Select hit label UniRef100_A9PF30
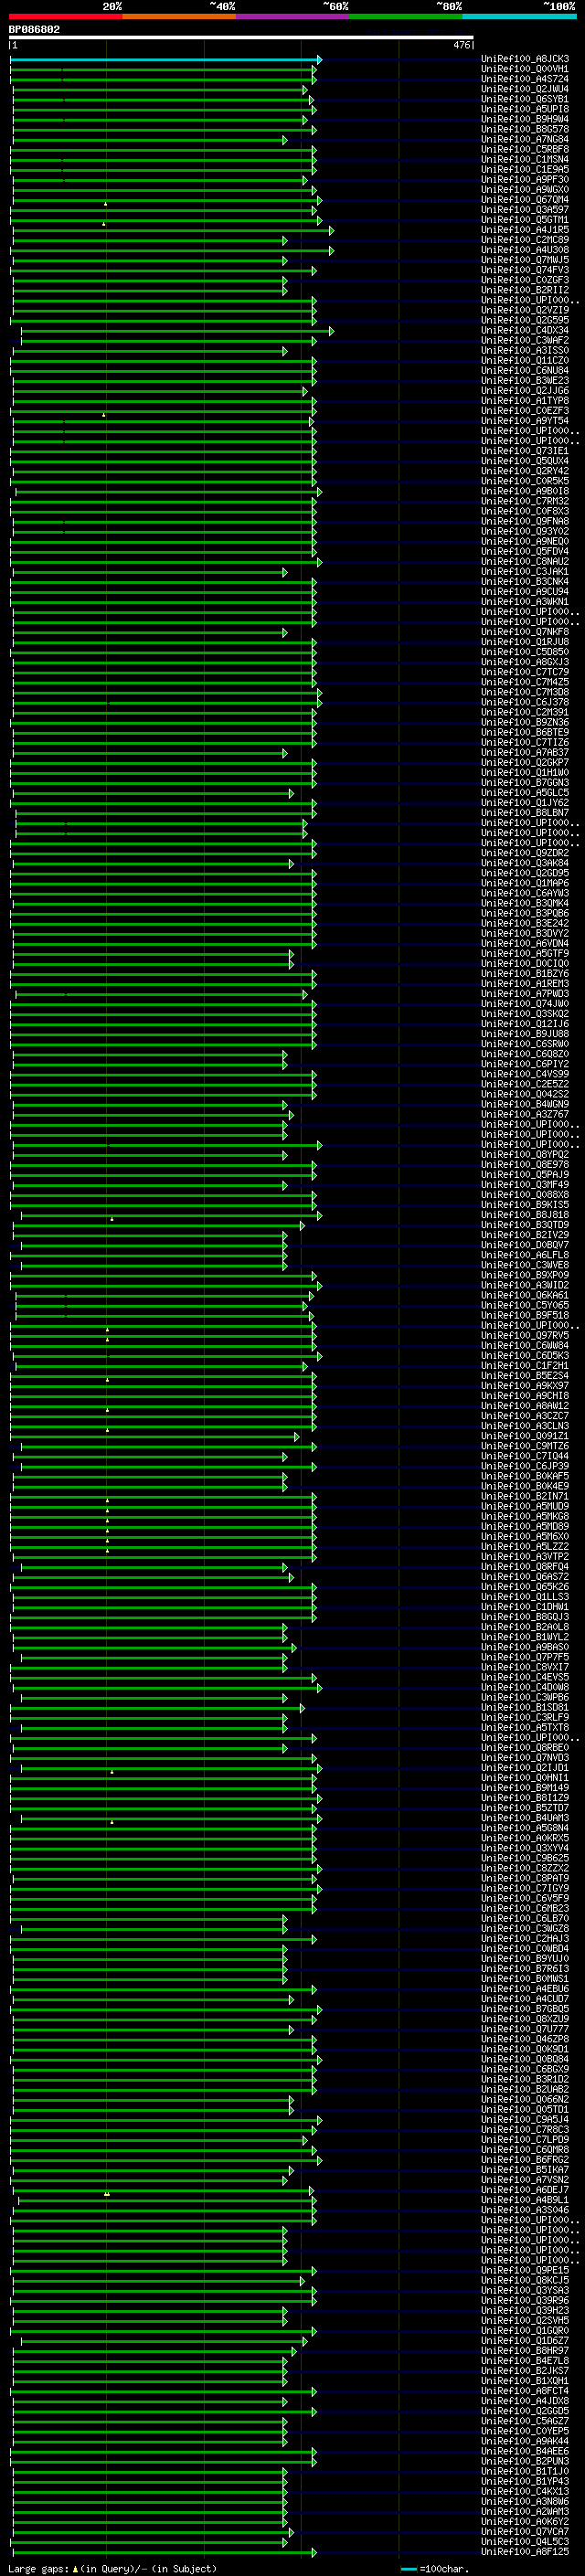Screen dimensions: 585x2576 click(x=525, y=180)
